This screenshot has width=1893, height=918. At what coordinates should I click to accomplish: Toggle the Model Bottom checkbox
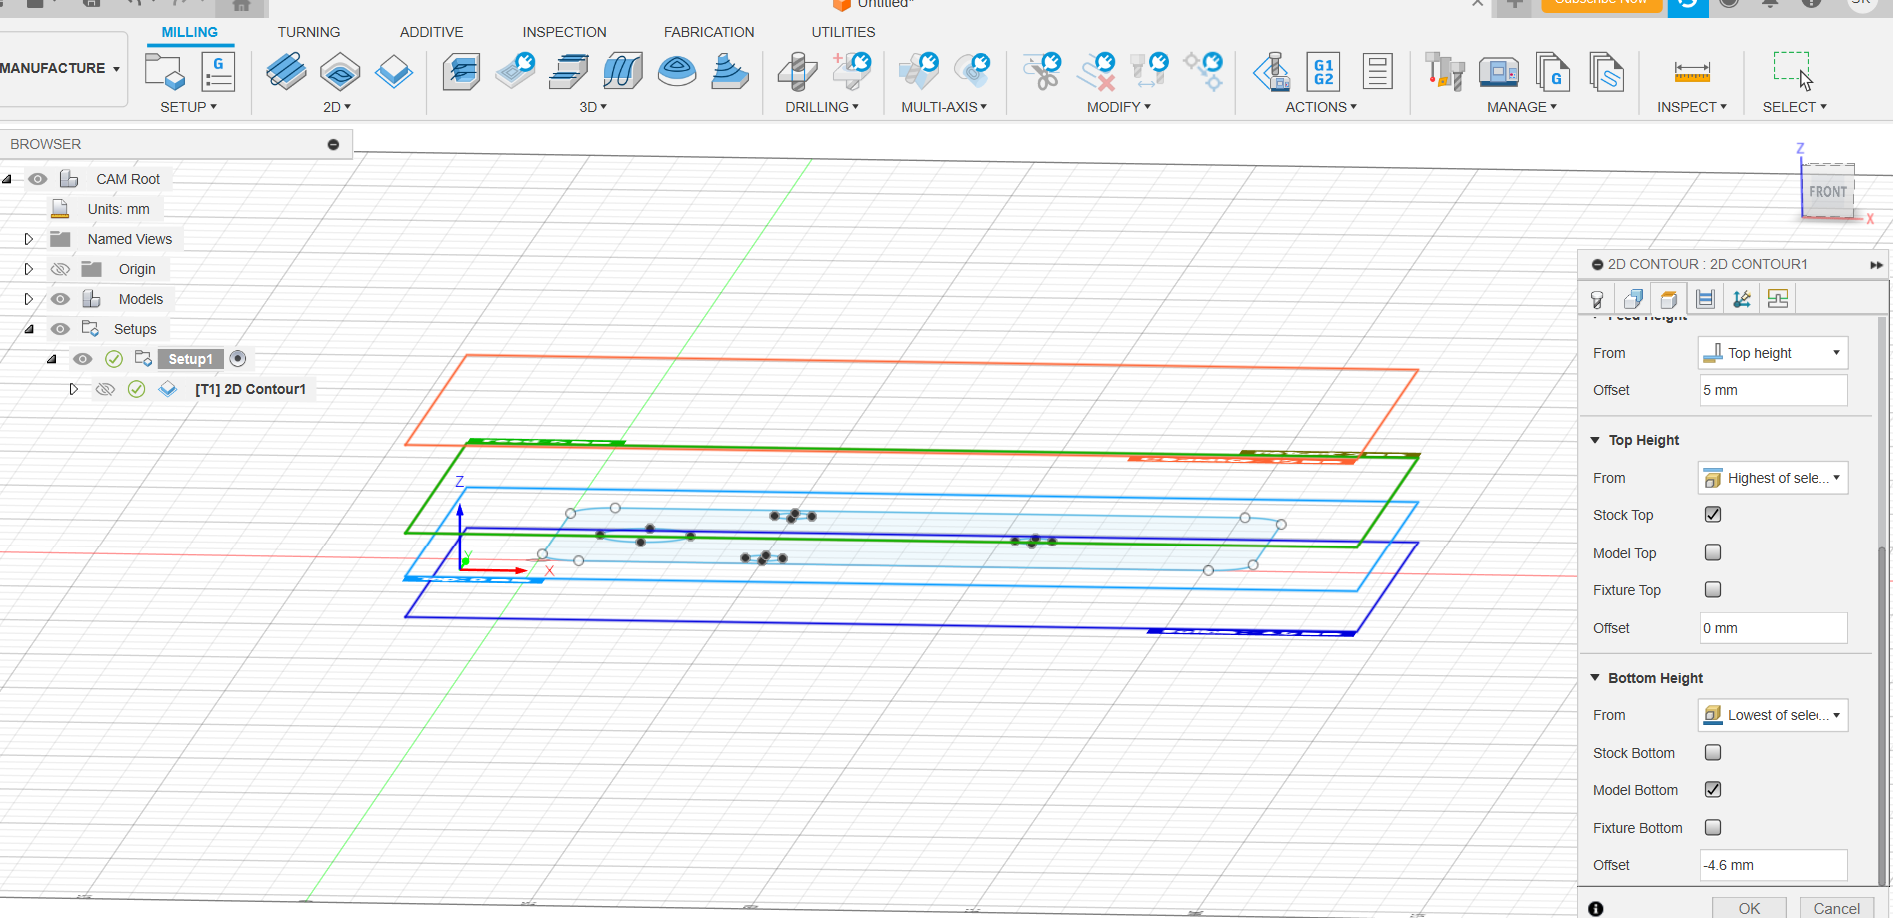[1713, 789]
